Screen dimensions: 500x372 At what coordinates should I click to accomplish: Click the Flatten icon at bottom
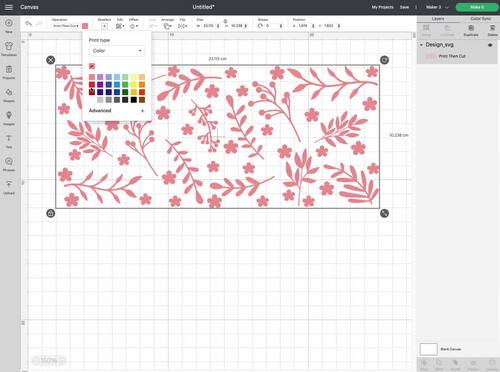(x=473, y=363)
